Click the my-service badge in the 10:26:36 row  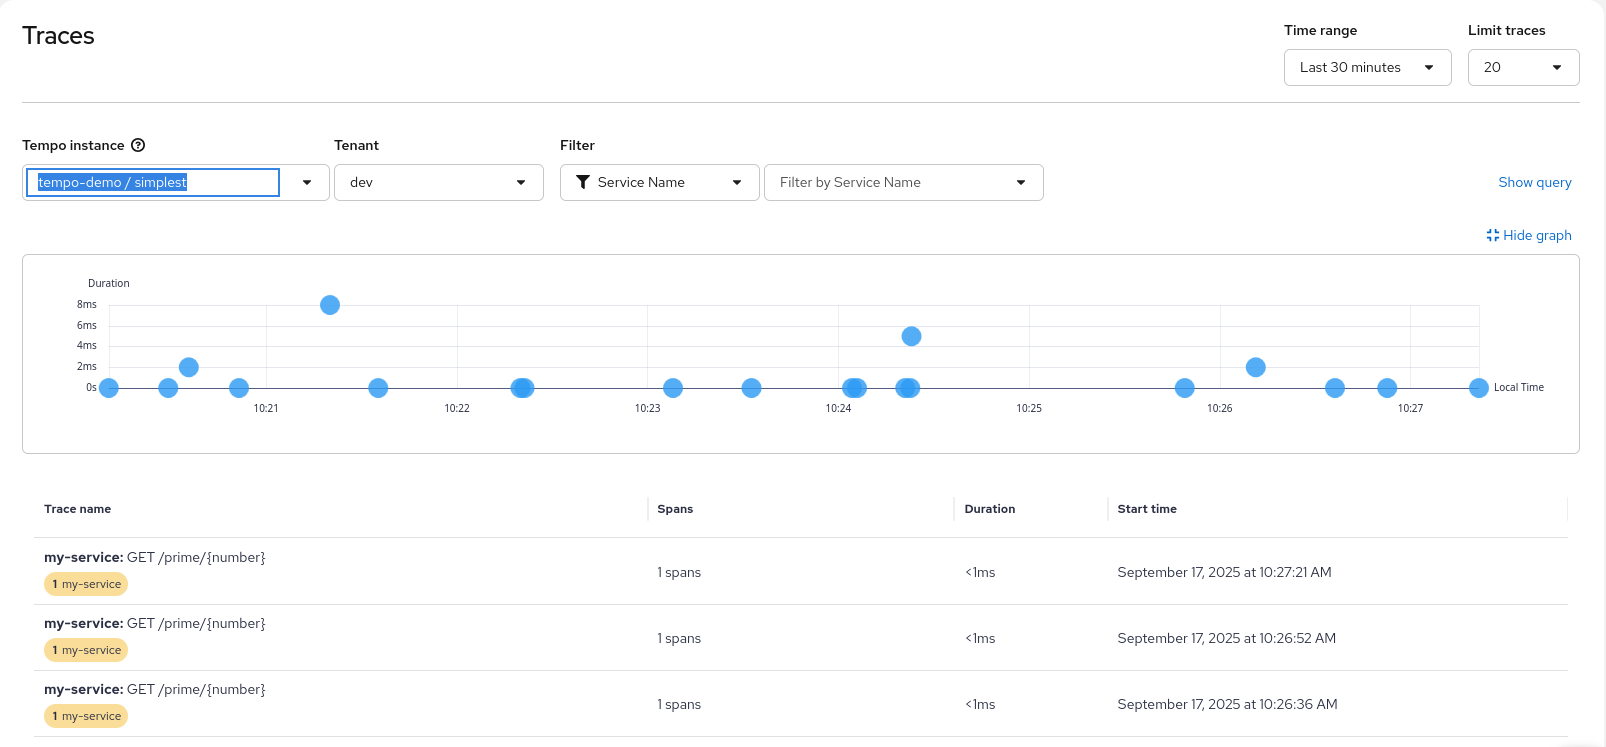pyautogui.click(x=86, y=716)
